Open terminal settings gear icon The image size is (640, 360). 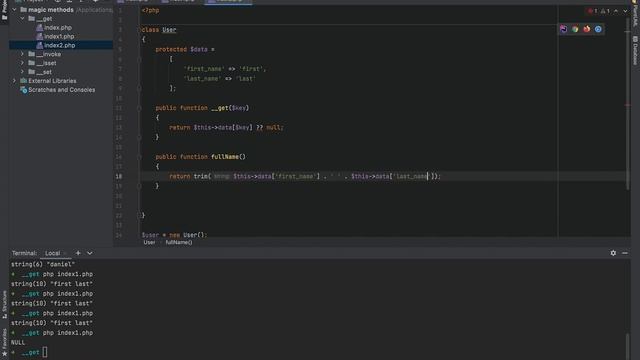point(613,253)
